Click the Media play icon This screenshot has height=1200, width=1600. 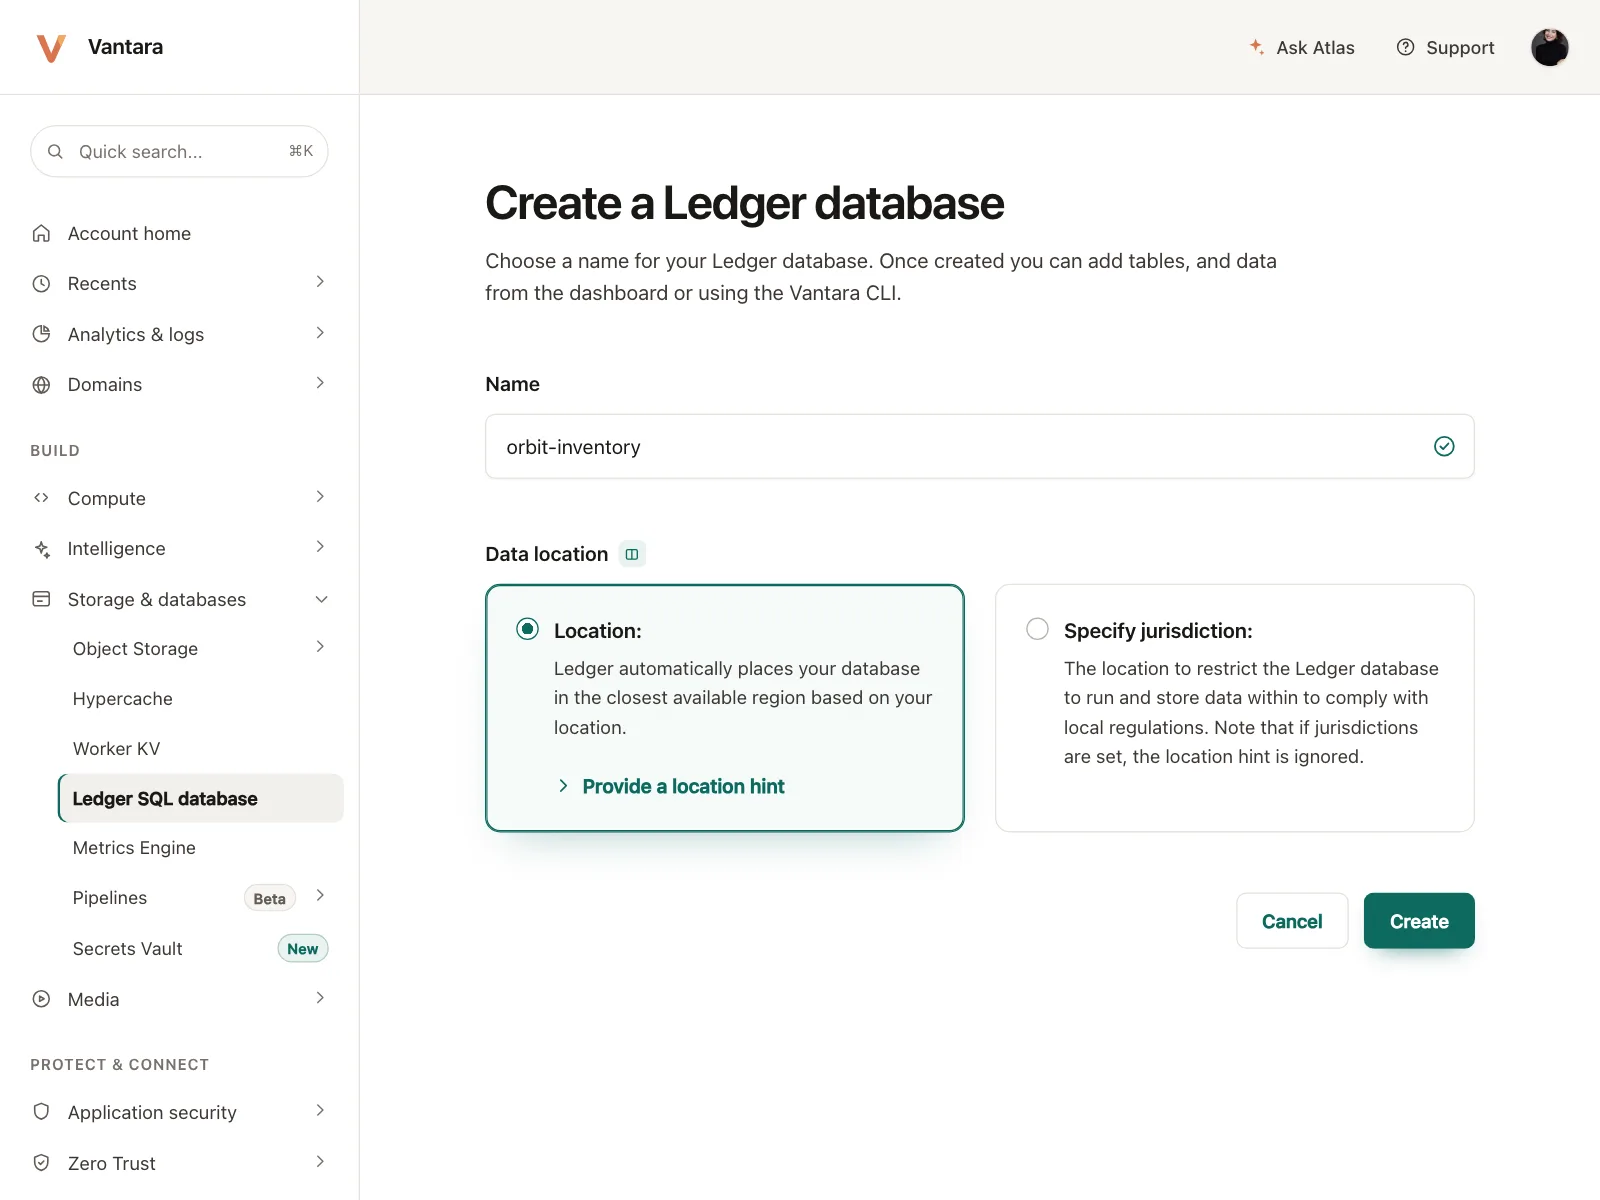(x=41, y=999)
